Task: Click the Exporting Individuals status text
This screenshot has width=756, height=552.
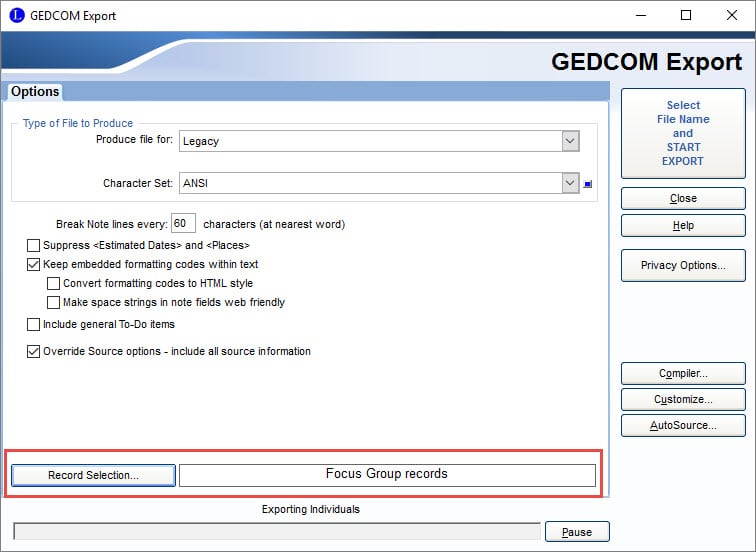Action: click(310, 509)
